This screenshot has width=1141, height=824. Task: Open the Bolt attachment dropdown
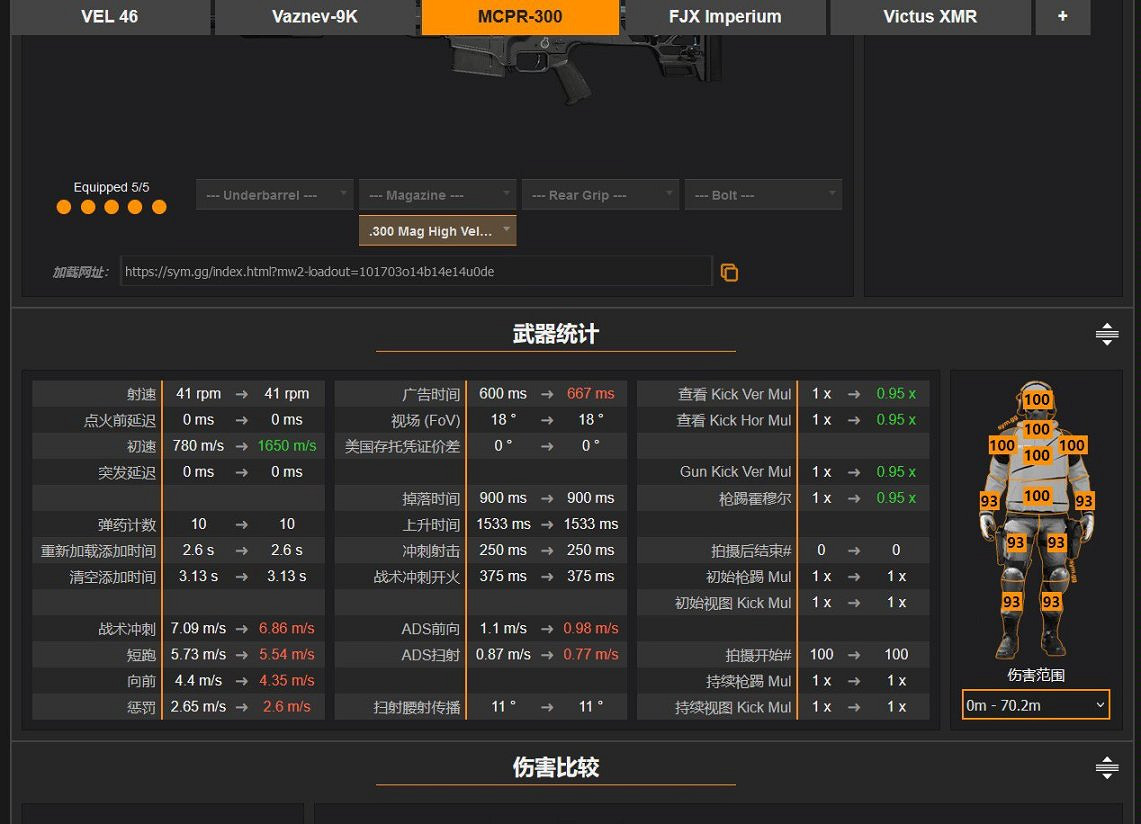(x=763, y=195)
